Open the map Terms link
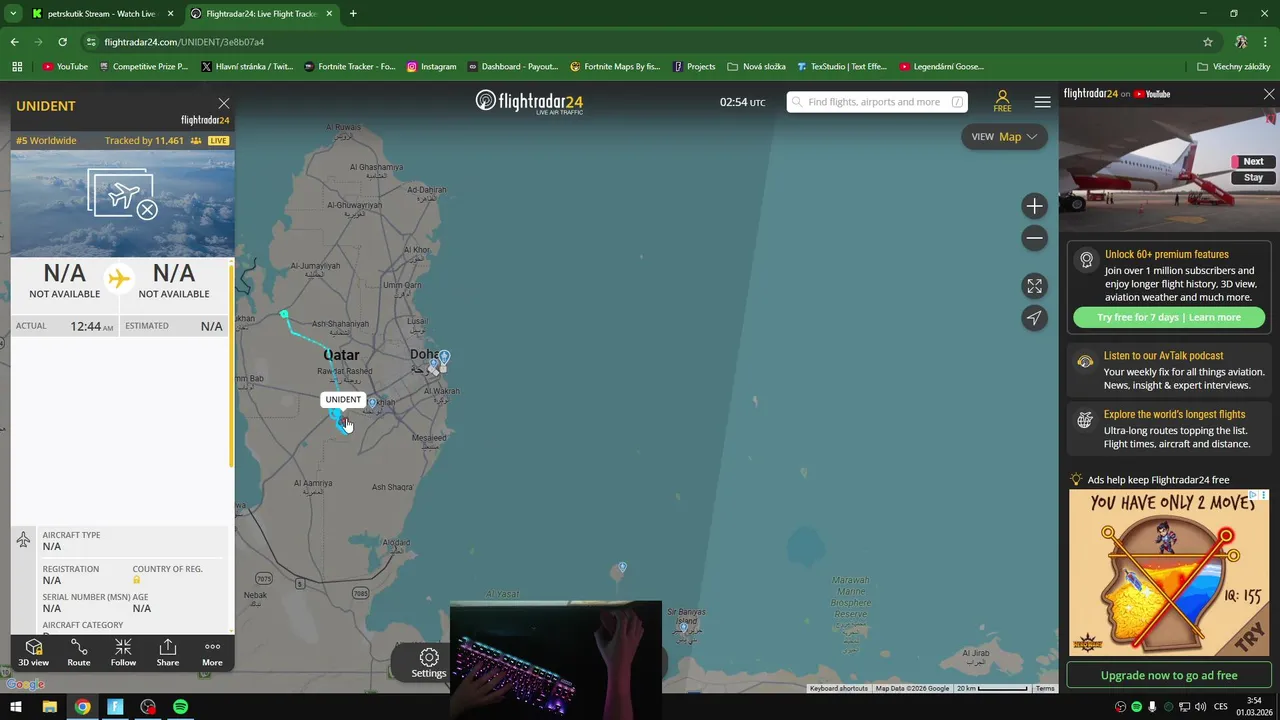The height and width of the screenshot is (720, 1280). (1045, 689)
